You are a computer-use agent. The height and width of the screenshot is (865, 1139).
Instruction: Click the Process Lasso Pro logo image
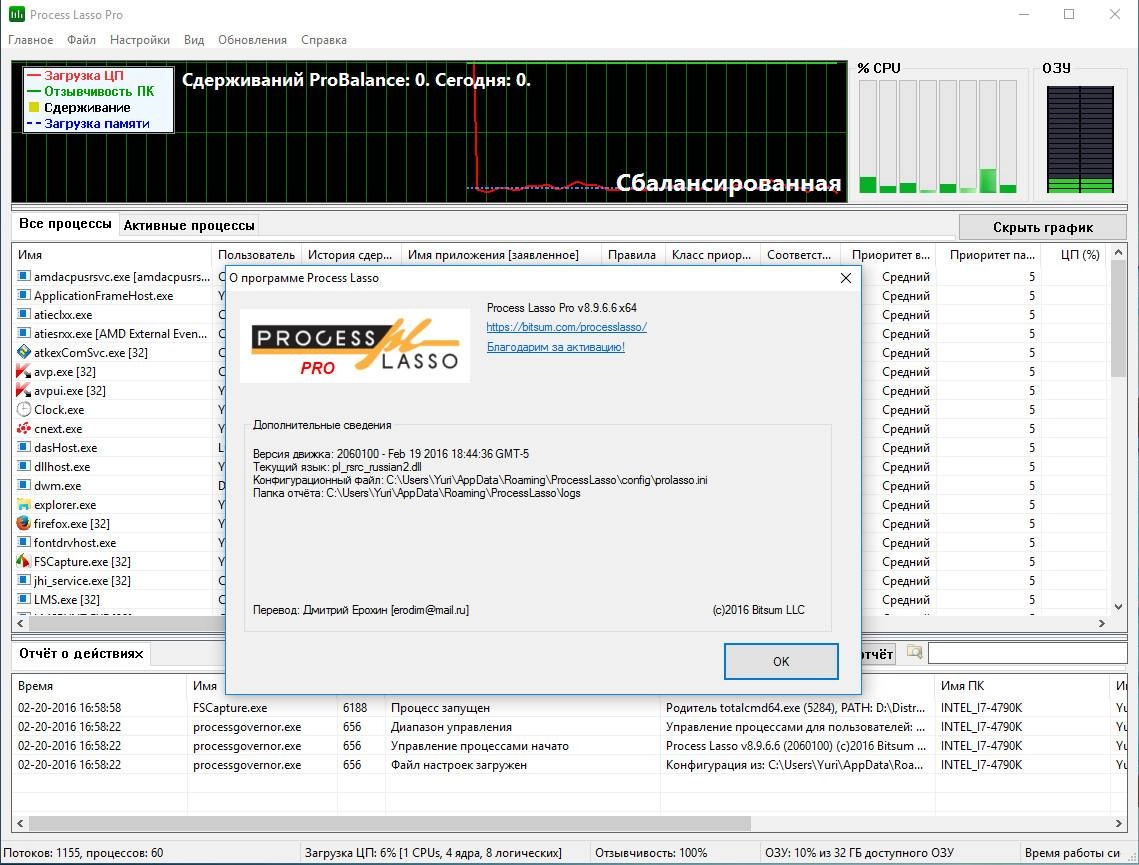point(355,346)
